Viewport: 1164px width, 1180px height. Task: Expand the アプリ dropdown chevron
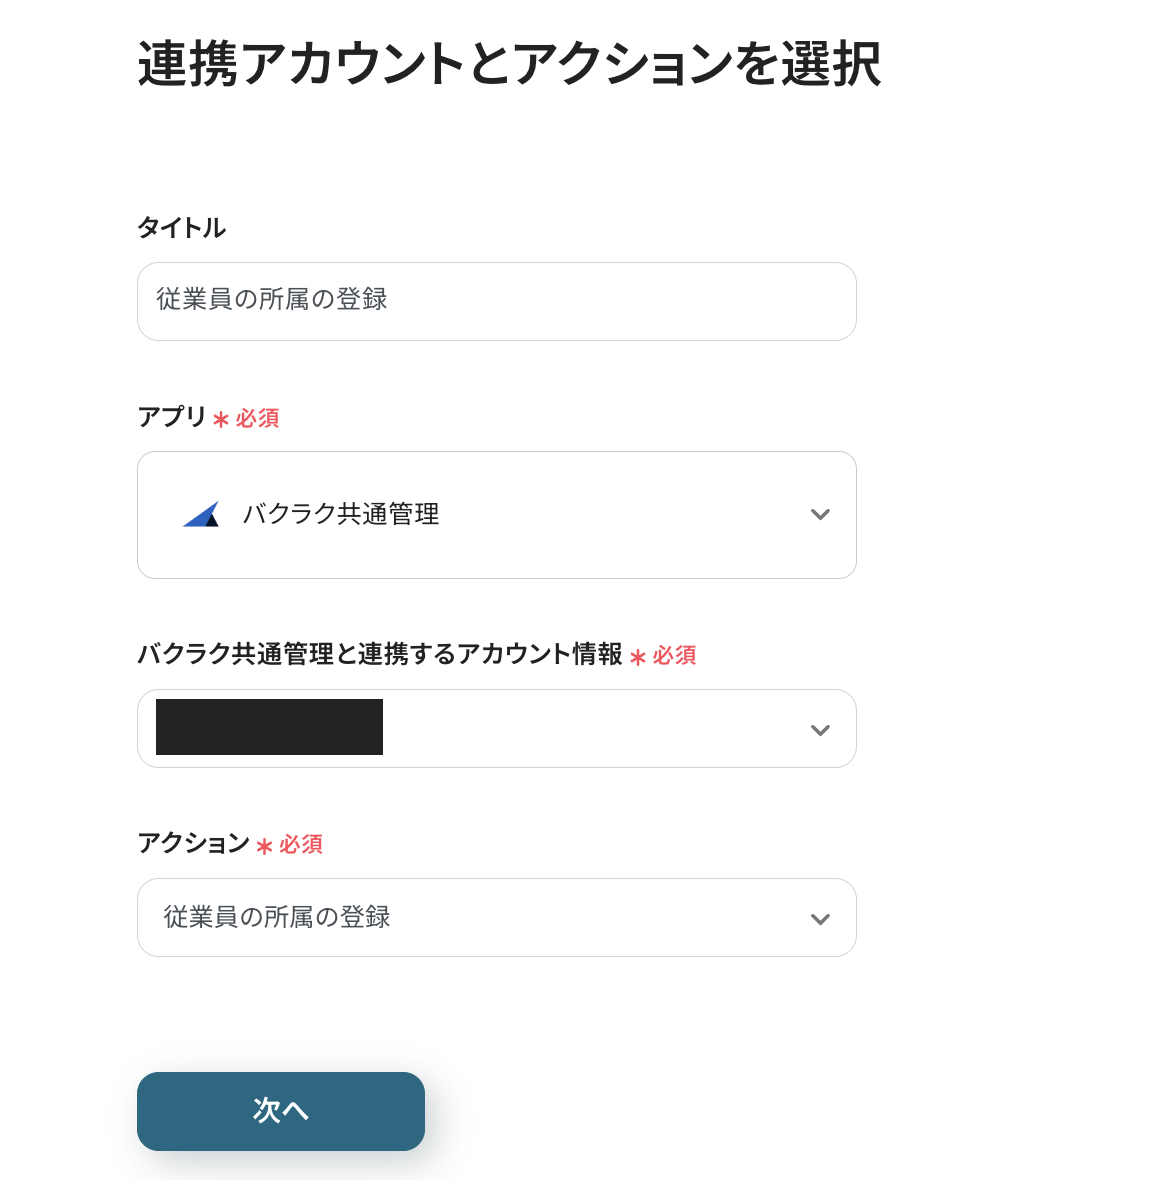tap(820, 515)
